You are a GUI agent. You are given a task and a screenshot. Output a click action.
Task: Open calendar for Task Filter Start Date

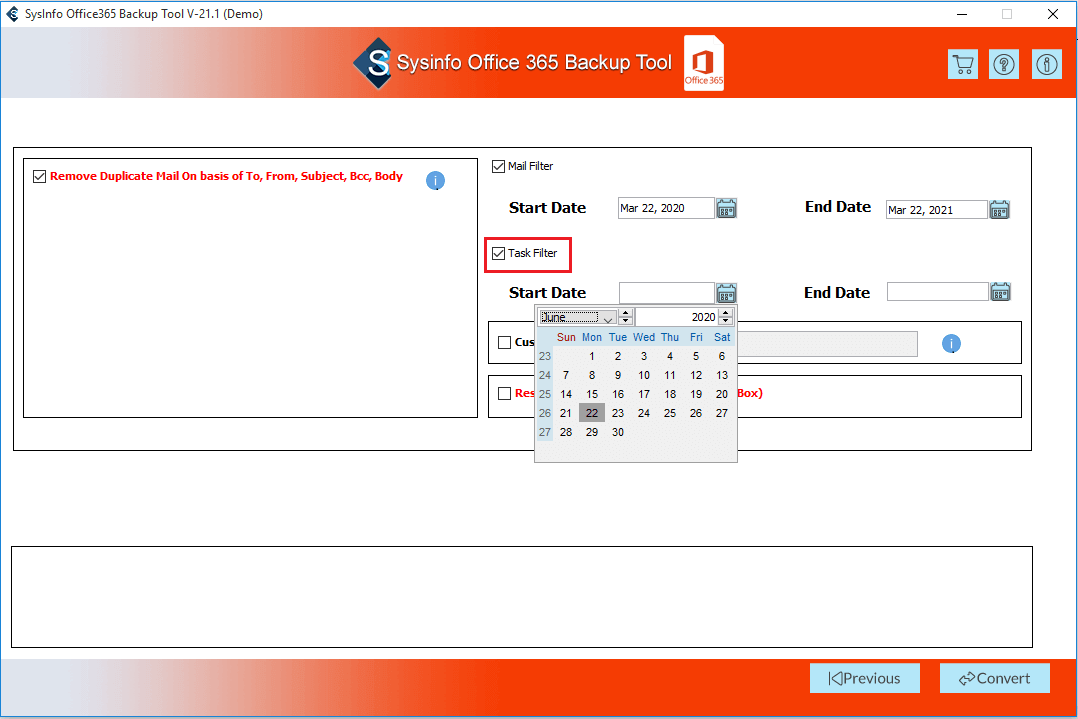(x=727, y=293)
